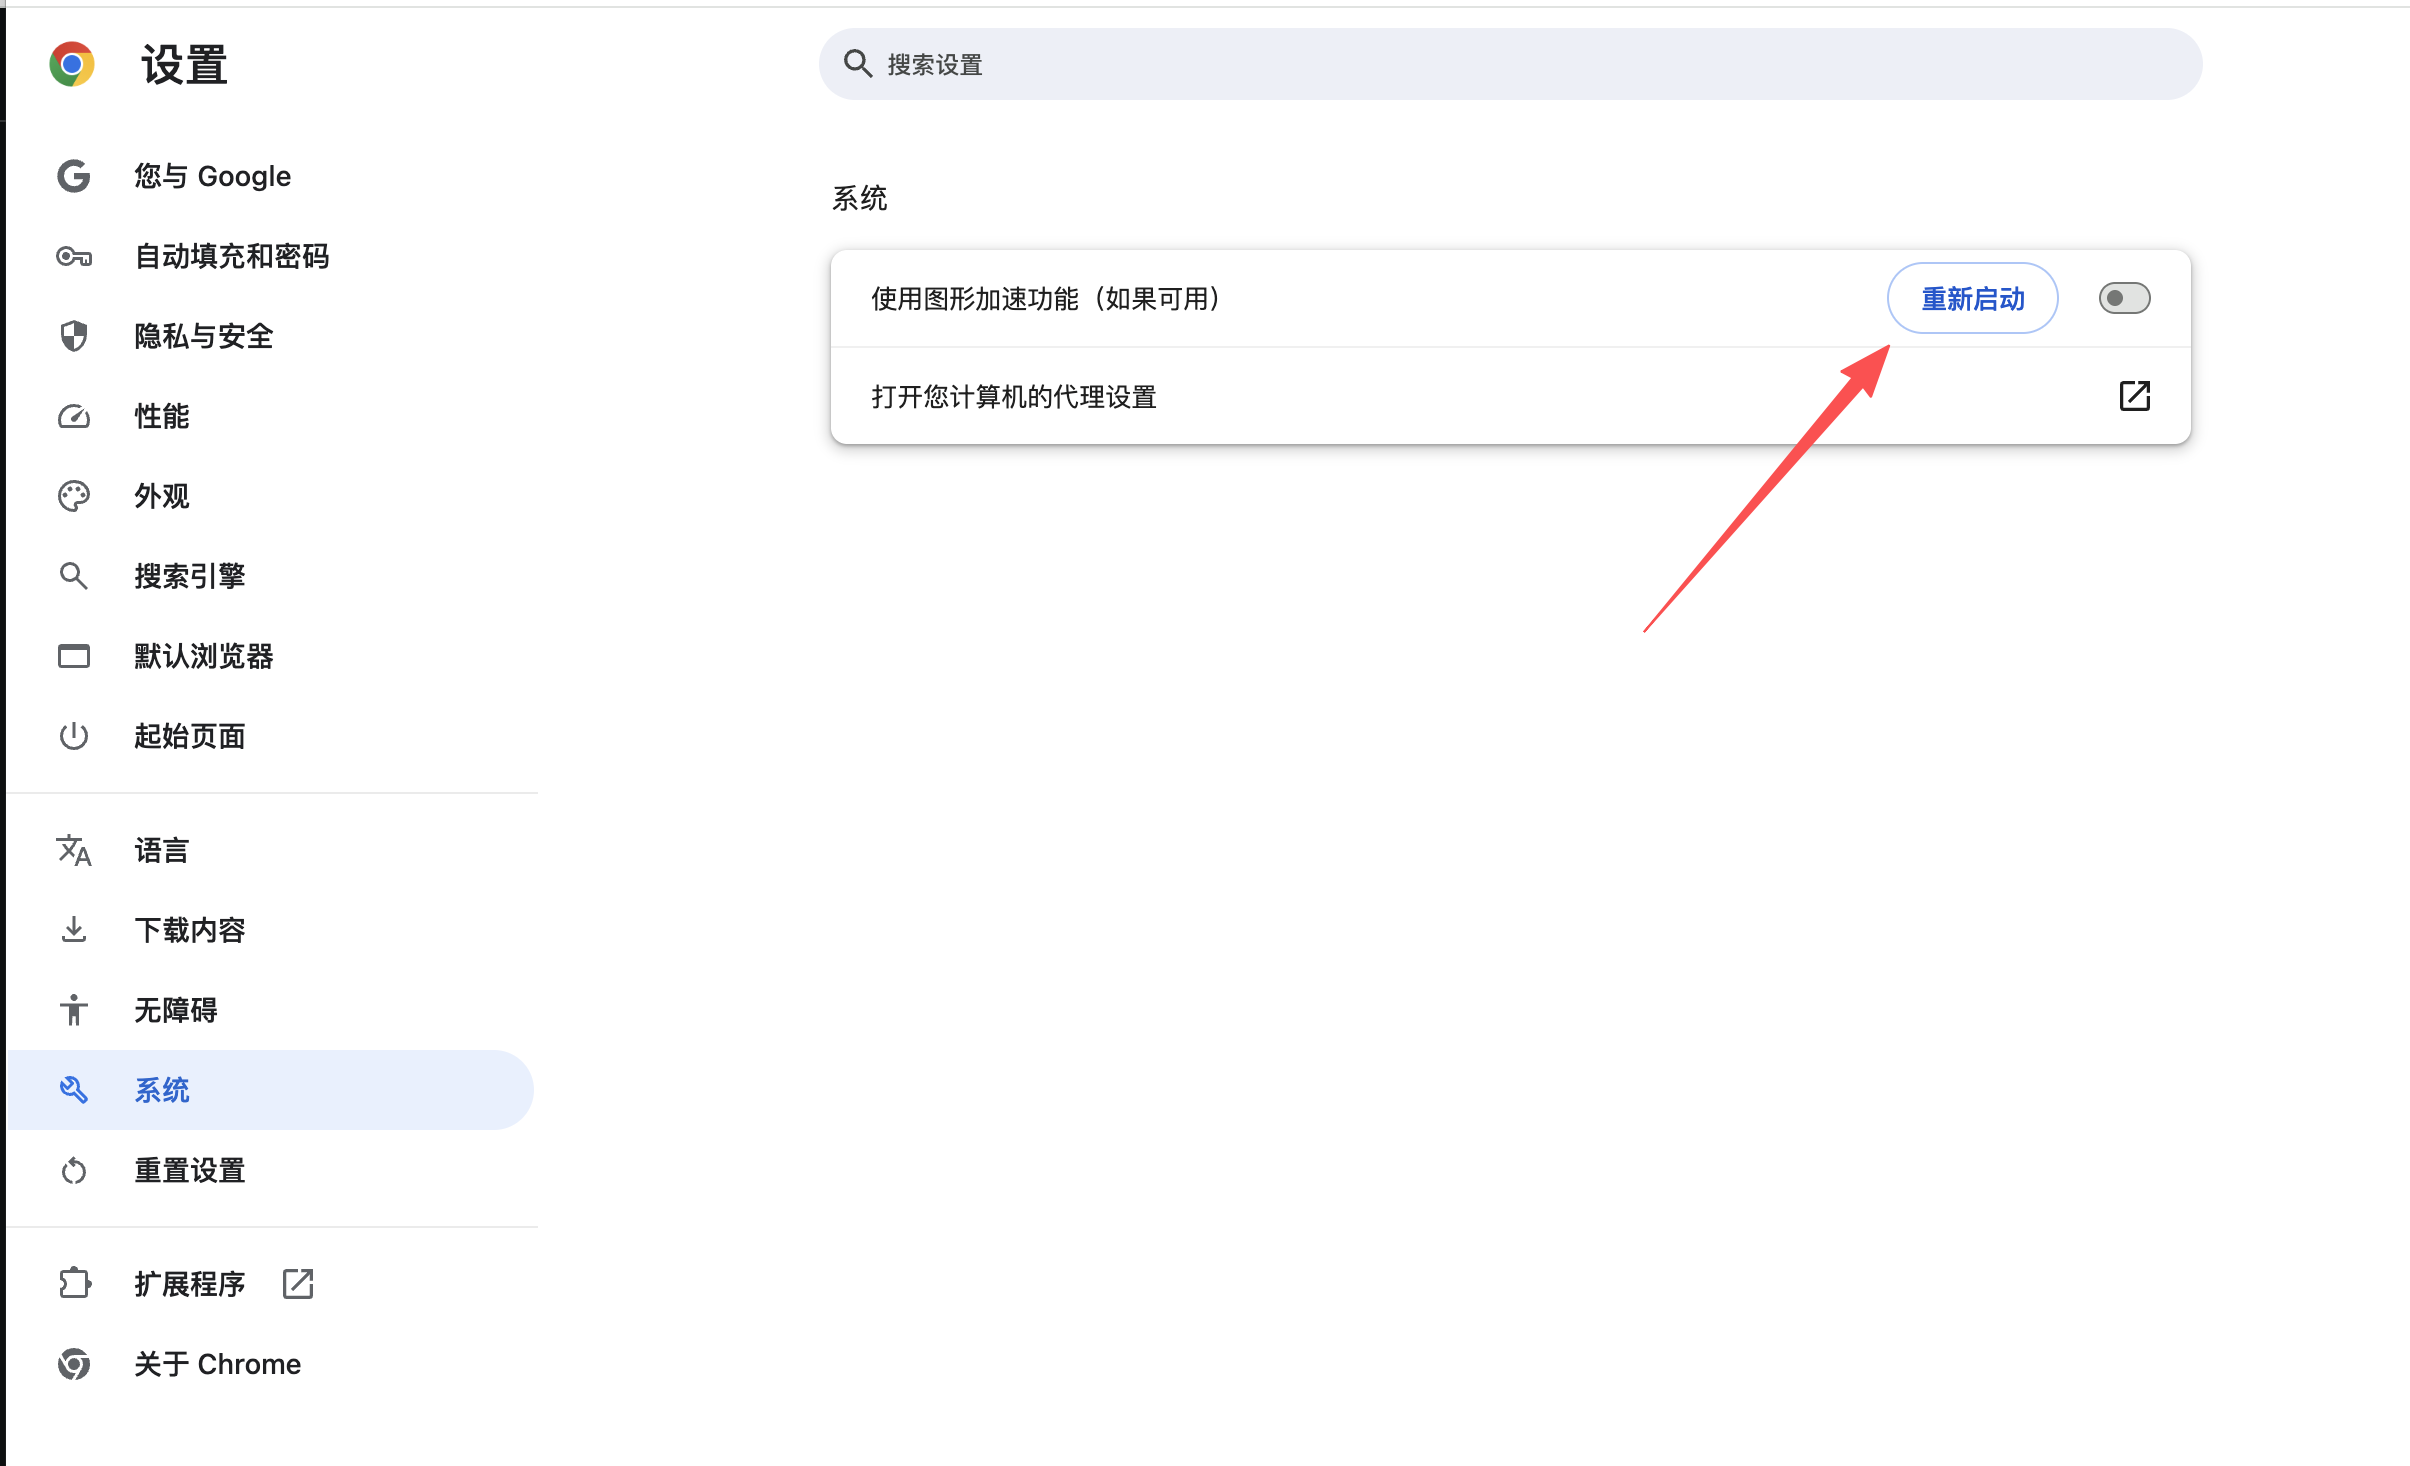Image resolution: width=2410 pixels, height=1466 pixels.
Task: Click the search magnifier icon in 搜索设置 bar
Action: 858,64
